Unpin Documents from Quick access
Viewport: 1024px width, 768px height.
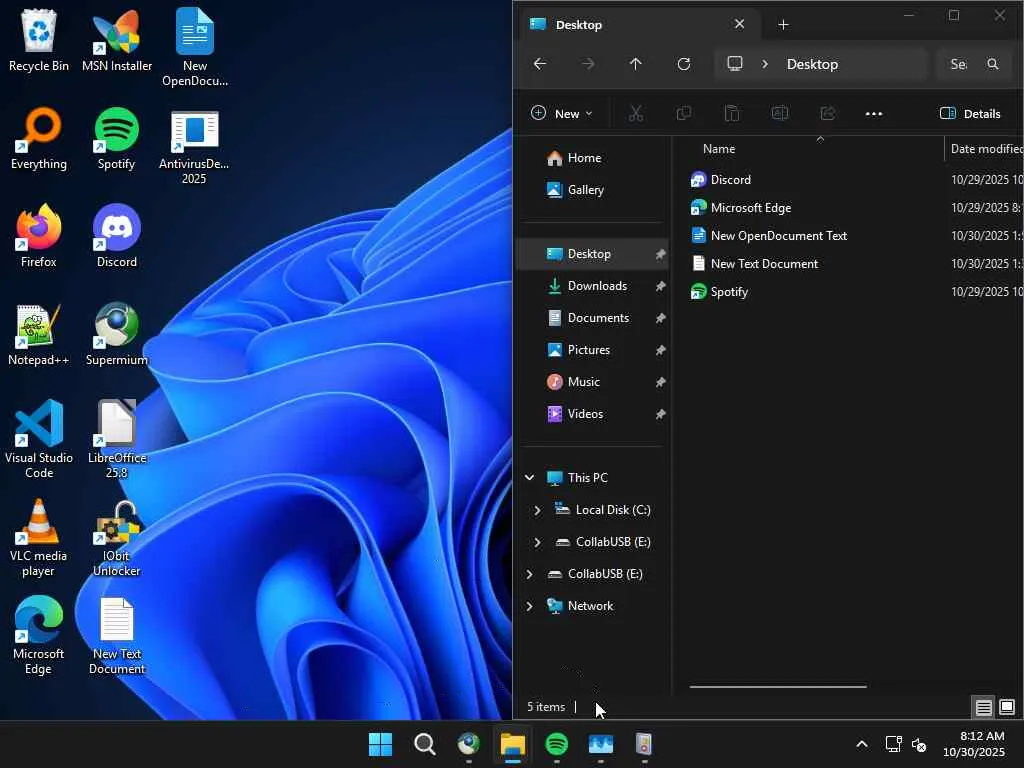(x=660, y=318)
